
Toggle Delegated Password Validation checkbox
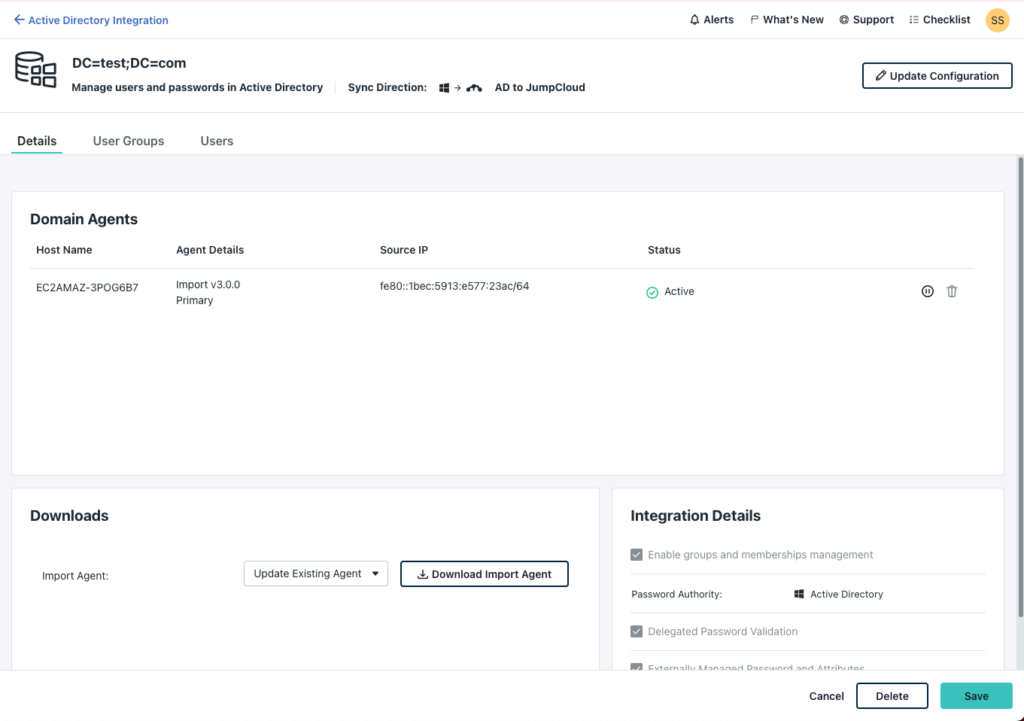pyautogui.click(x=637, y=632)
